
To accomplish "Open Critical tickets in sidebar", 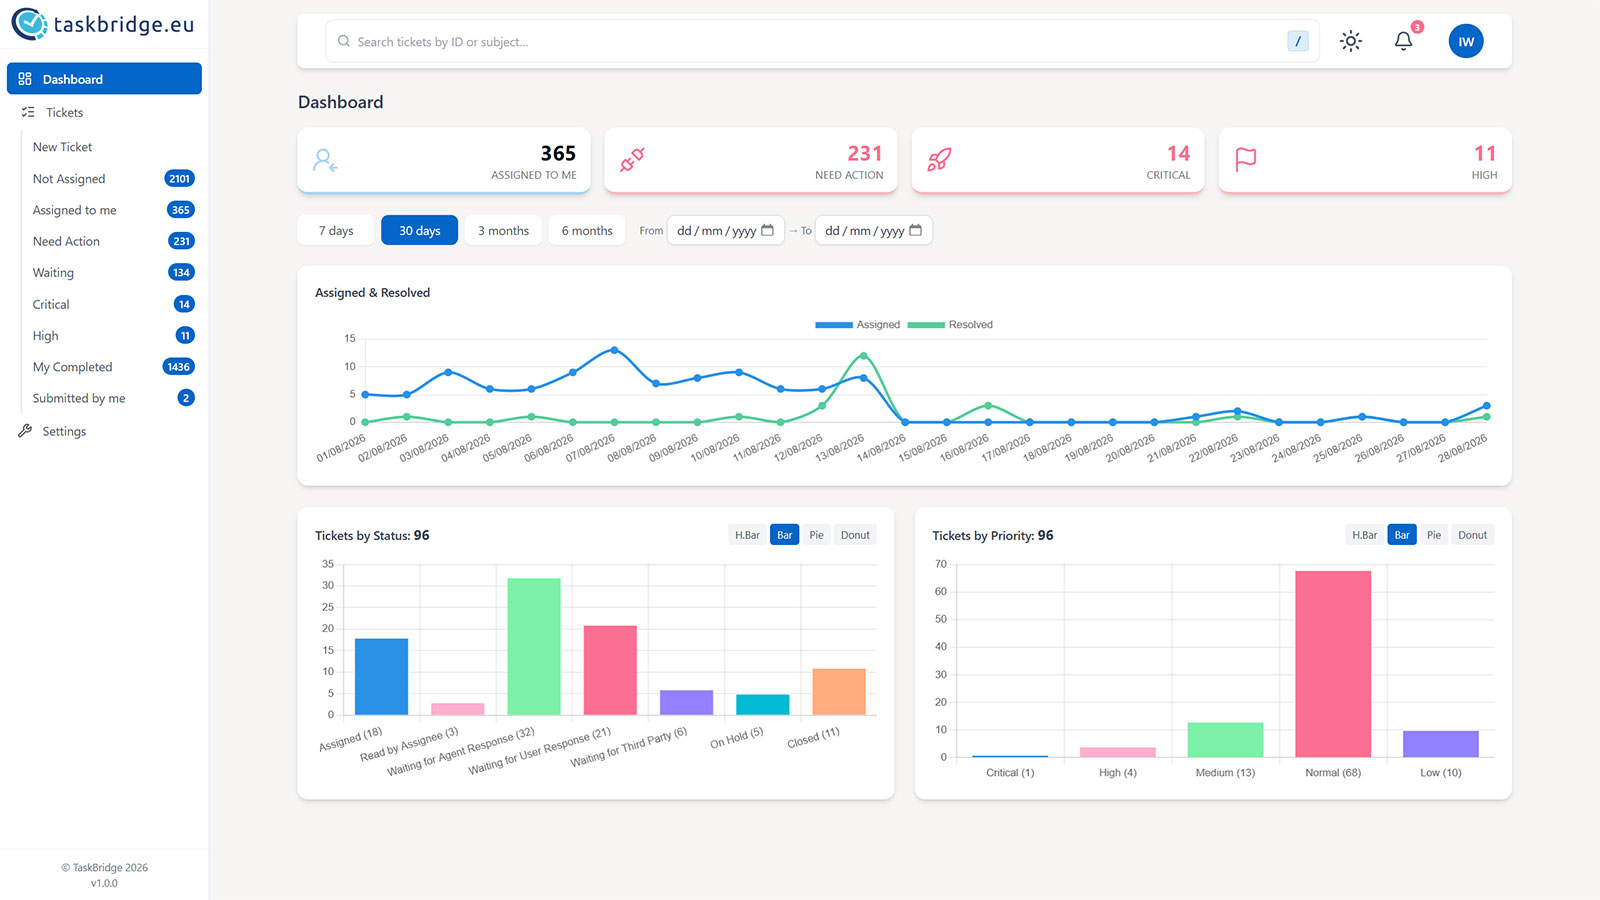I will coord(111,304).
